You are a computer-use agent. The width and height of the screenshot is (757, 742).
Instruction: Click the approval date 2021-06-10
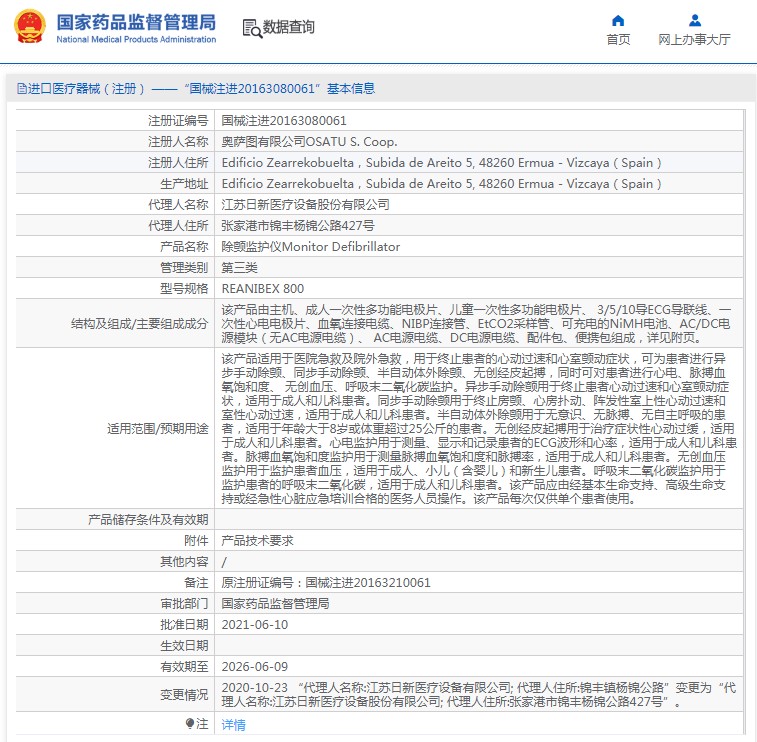(254, 624)
